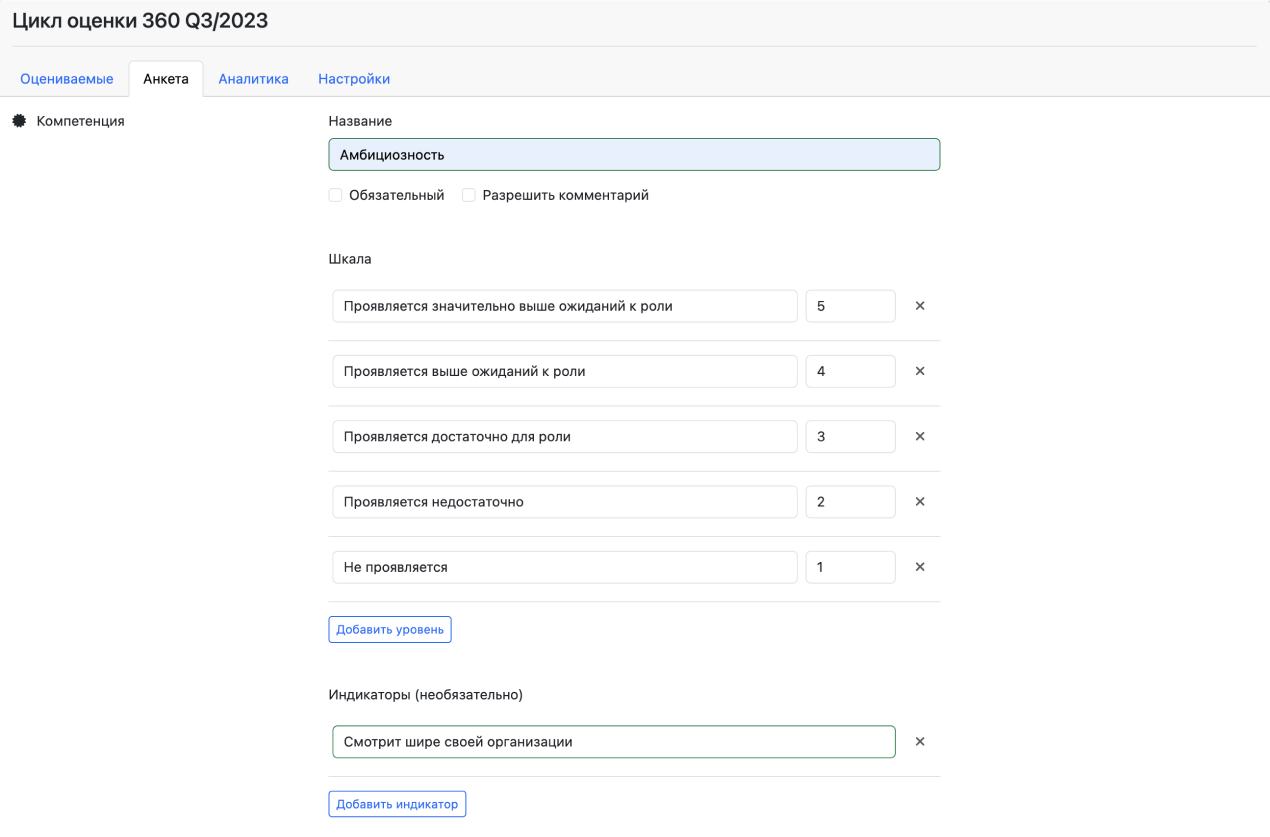The image size is (1270, 837).
Task: Remove the 'Не проявляется' scale level
Action: [x=920, y=567]
